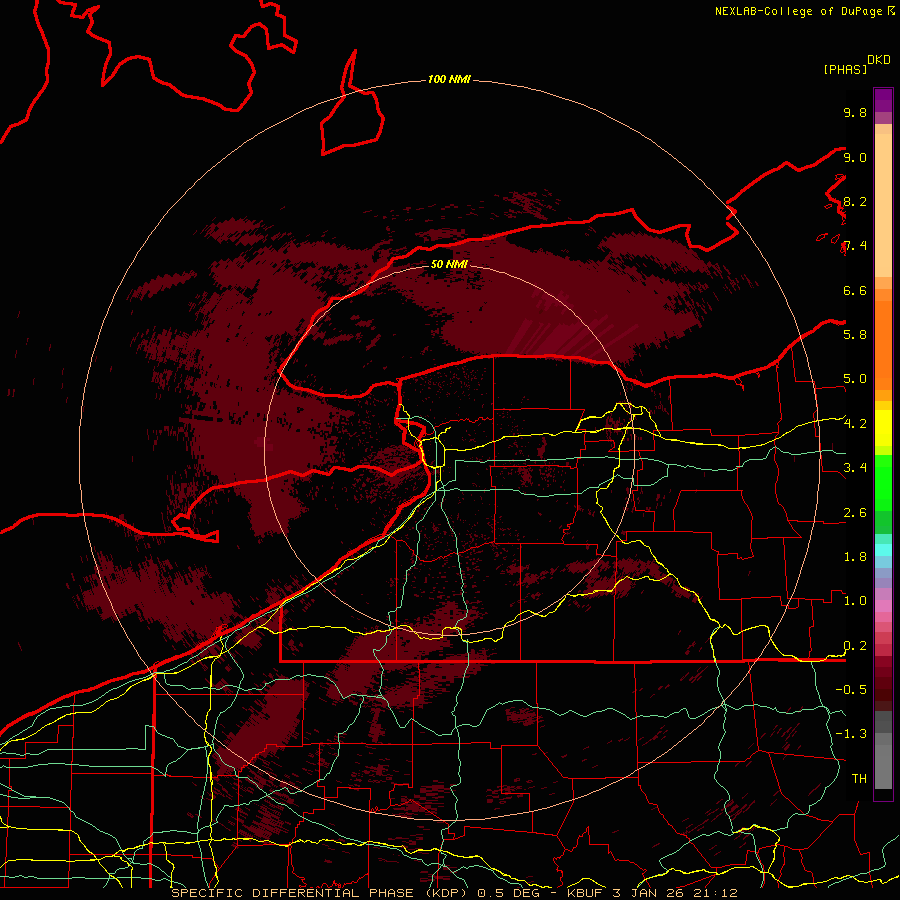This screenshot has width=900, height=900.
Task: Click the 50 NMI range ring label
Action: (x=449, y=264)
